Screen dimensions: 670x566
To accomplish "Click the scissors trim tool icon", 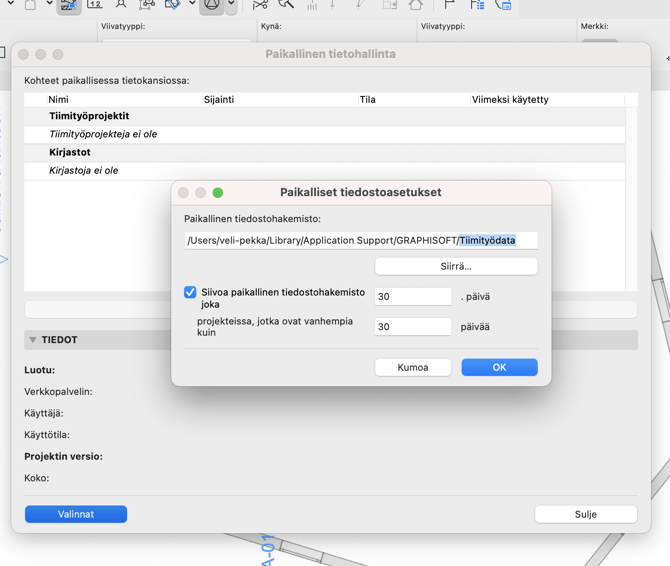I will (260, 5).
